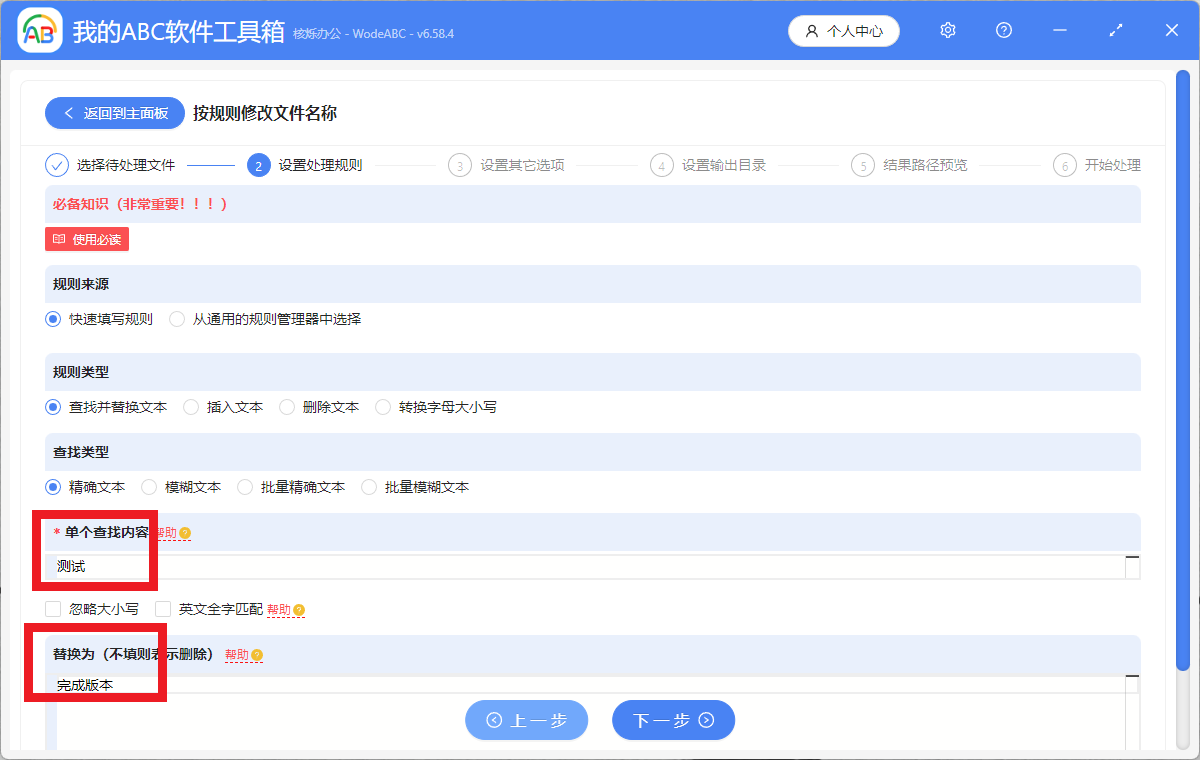This screenshot has height=760, width=1200.
Task: Click the question mark help icon in title bar
Action: [x=1003, y=30]
